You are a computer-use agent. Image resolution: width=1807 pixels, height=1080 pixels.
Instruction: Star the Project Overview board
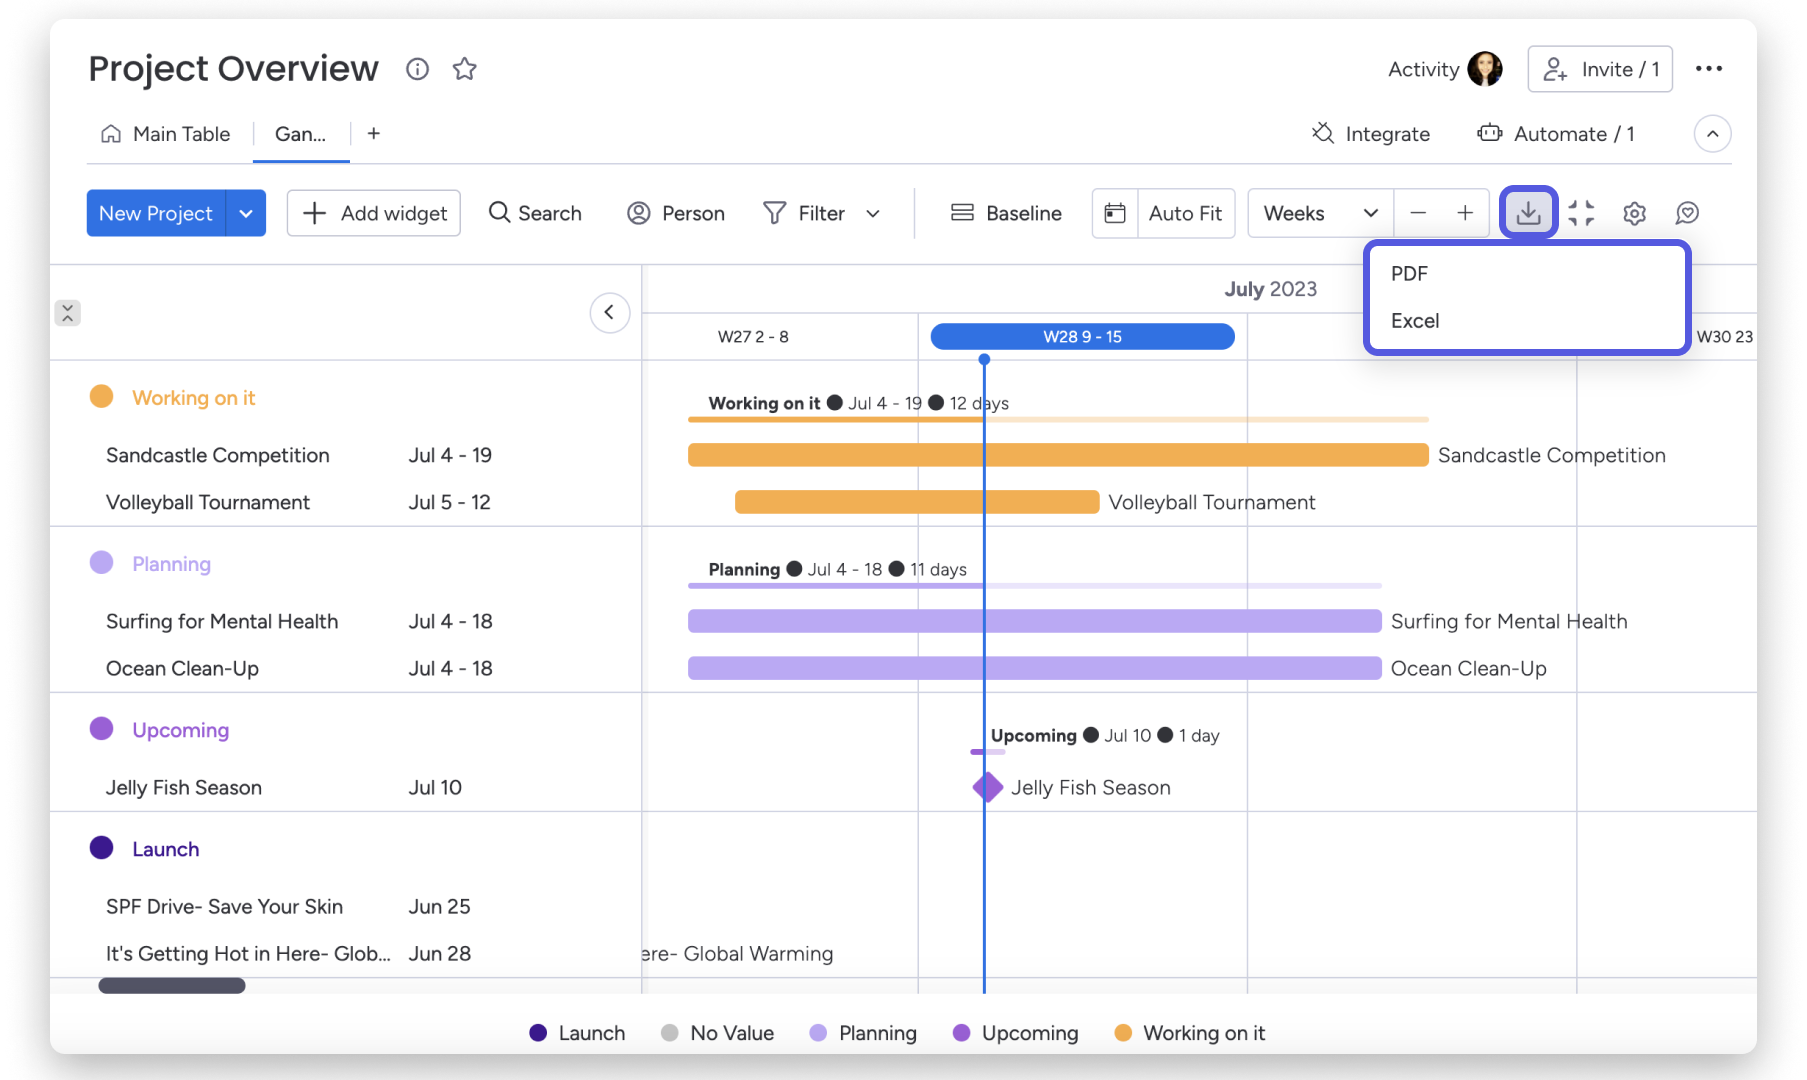[x=464, y=69]
